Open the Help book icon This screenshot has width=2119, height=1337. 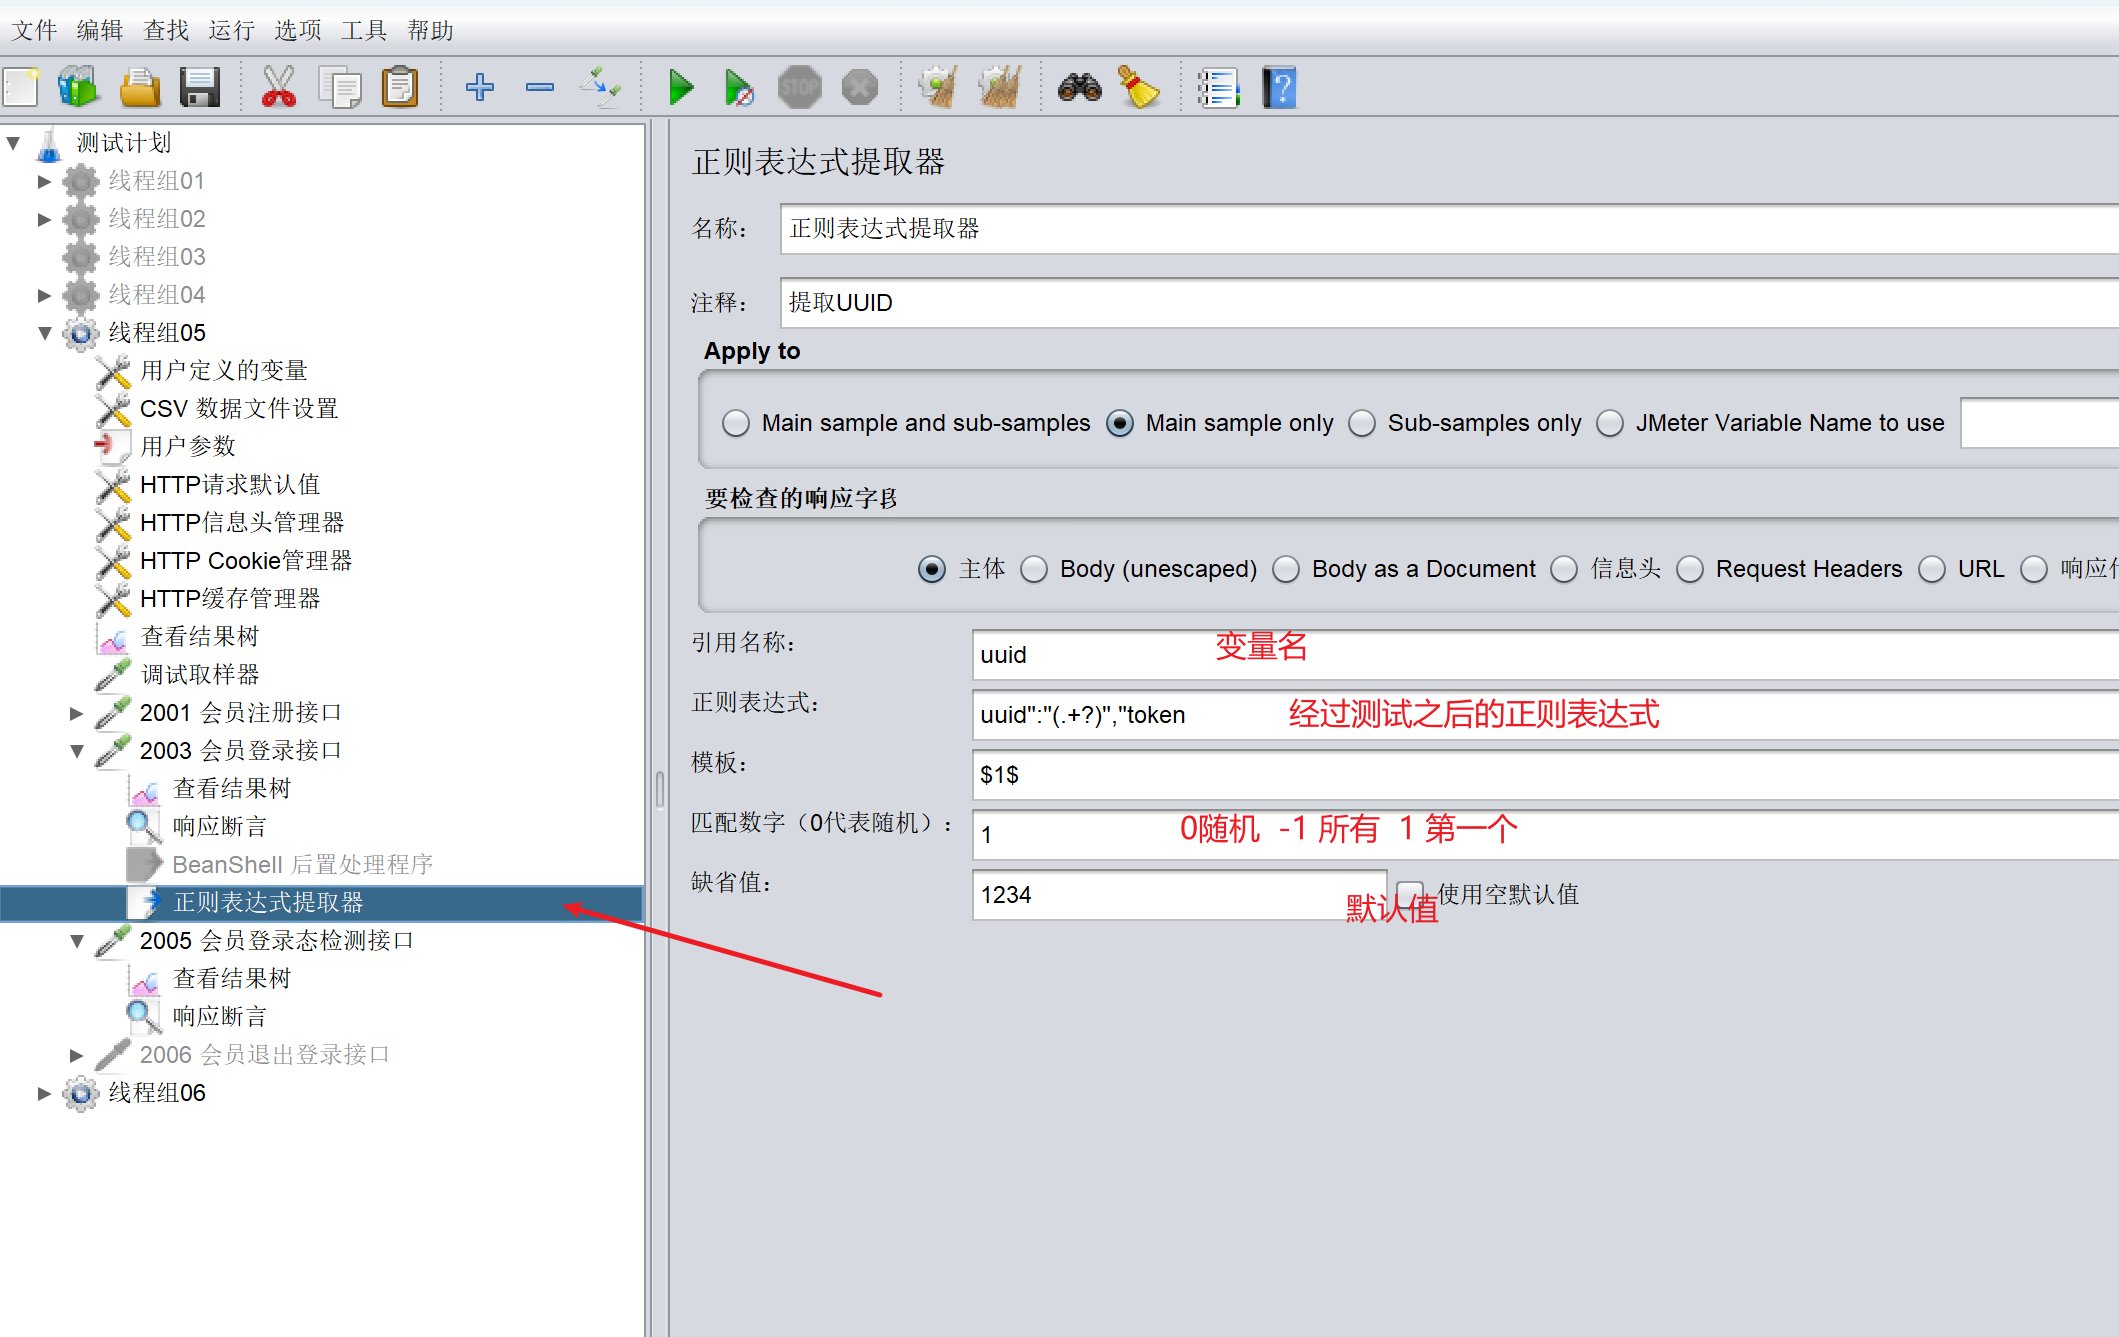[x=1279, y=88]
